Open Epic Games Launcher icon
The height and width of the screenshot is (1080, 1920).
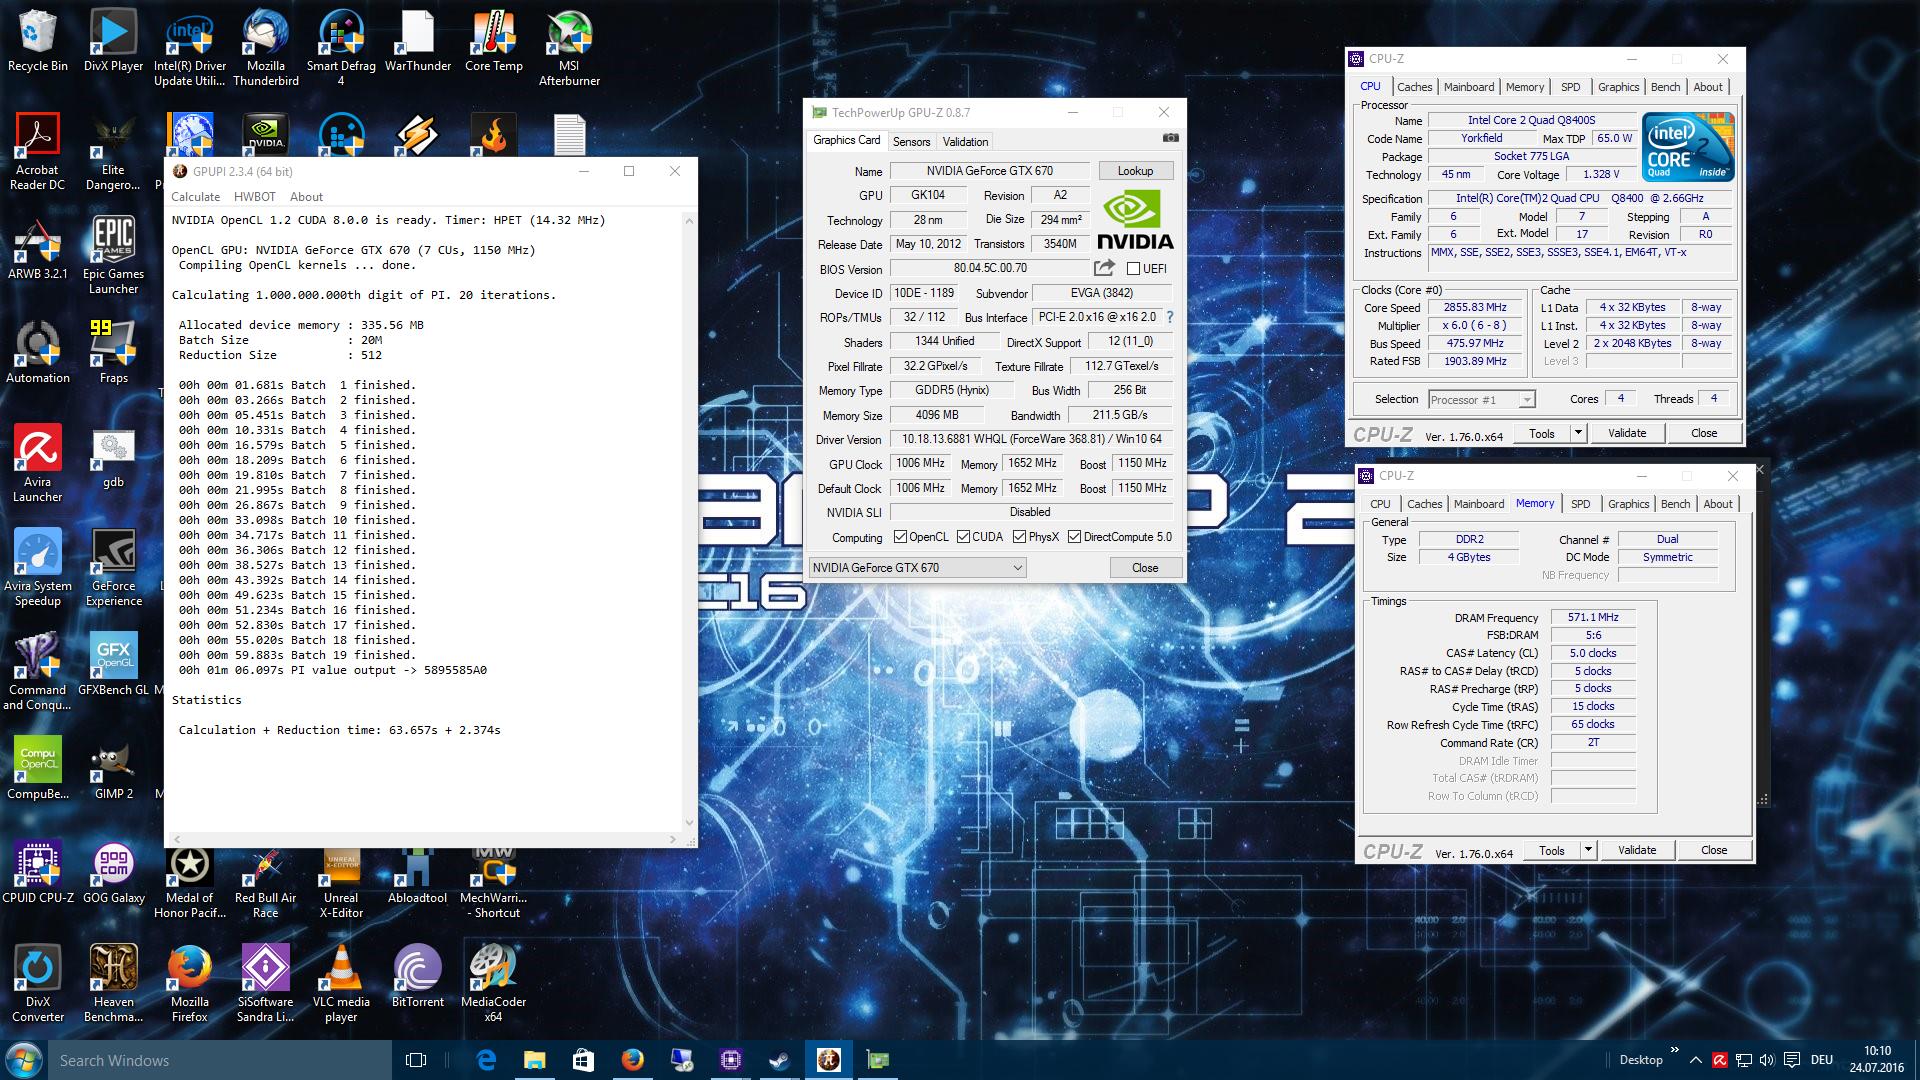(x=113, y=257)
